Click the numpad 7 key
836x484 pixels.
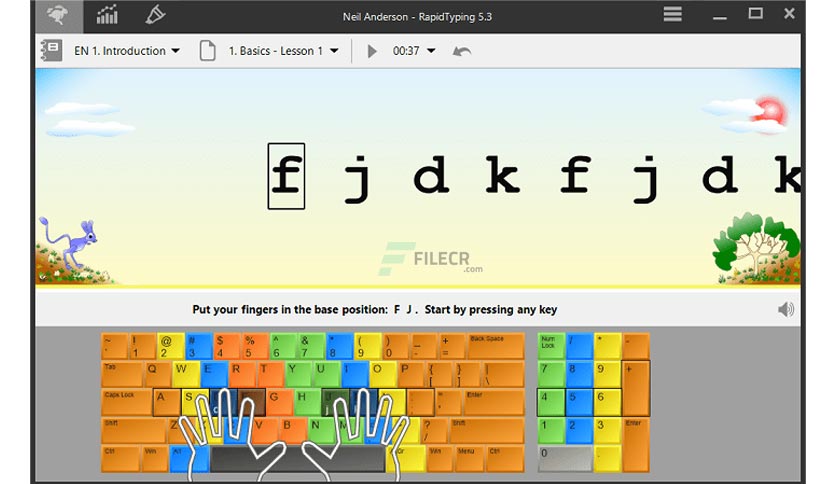[x=551, y=374]
